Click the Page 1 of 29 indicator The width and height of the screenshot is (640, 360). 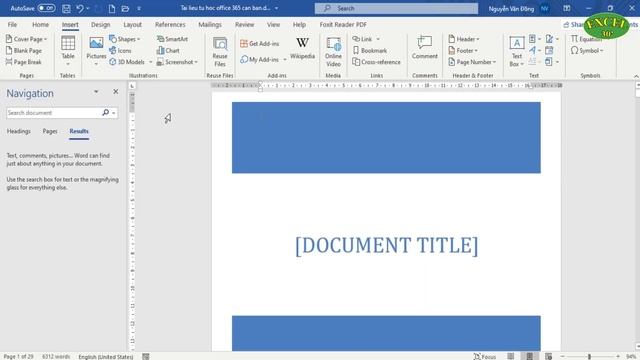coord(18,356)
